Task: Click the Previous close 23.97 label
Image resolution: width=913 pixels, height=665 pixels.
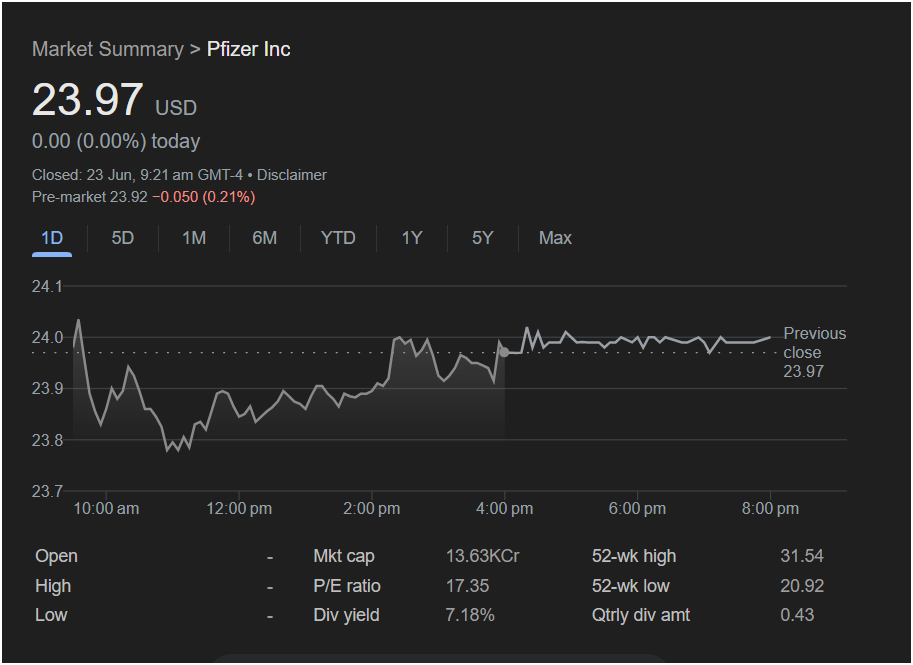Action: coord(815,352)
